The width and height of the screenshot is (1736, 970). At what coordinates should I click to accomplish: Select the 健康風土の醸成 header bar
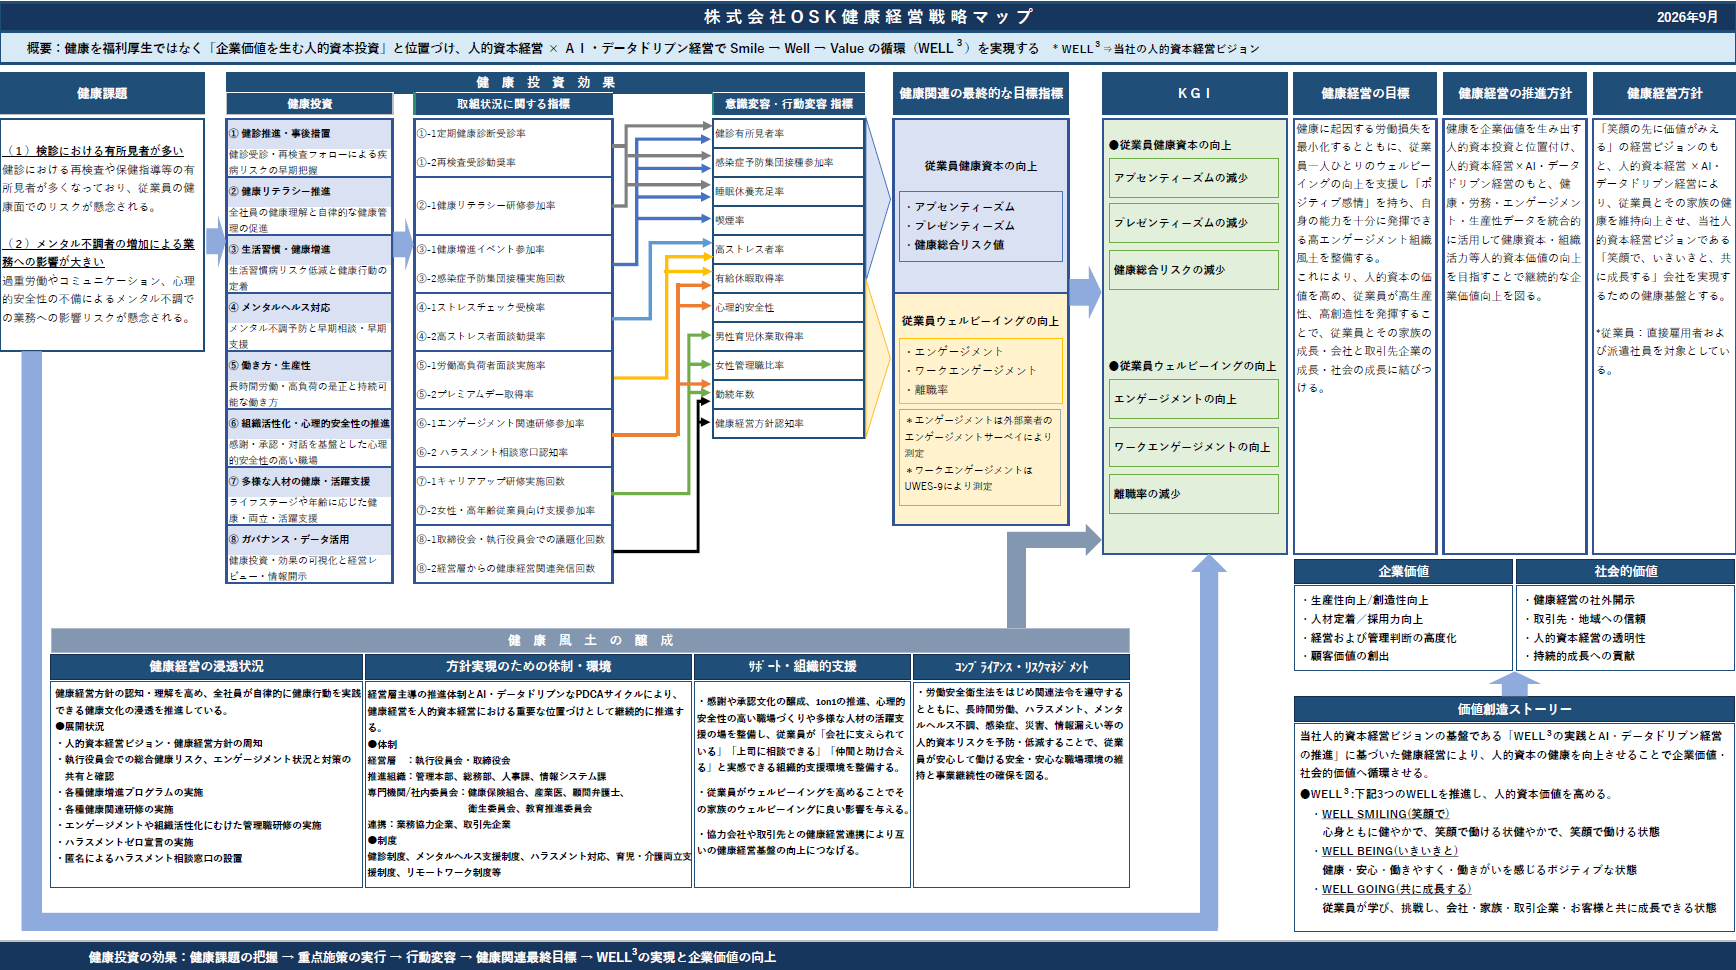click(x=590, y=640)
